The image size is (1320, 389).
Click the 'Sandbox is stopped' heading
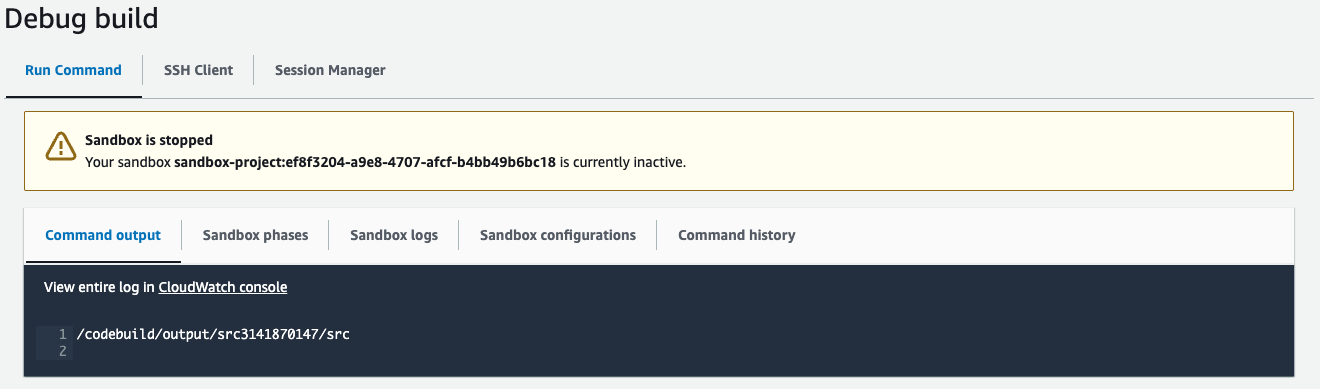(149, 140)
